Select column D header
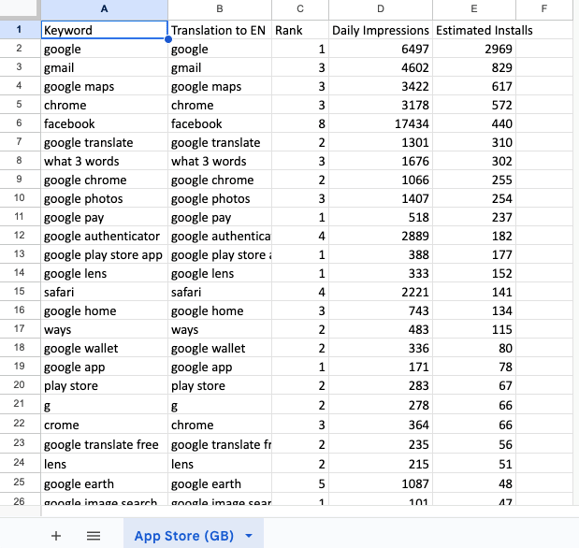This screenshot has width=579, height=548. [380, 9]
